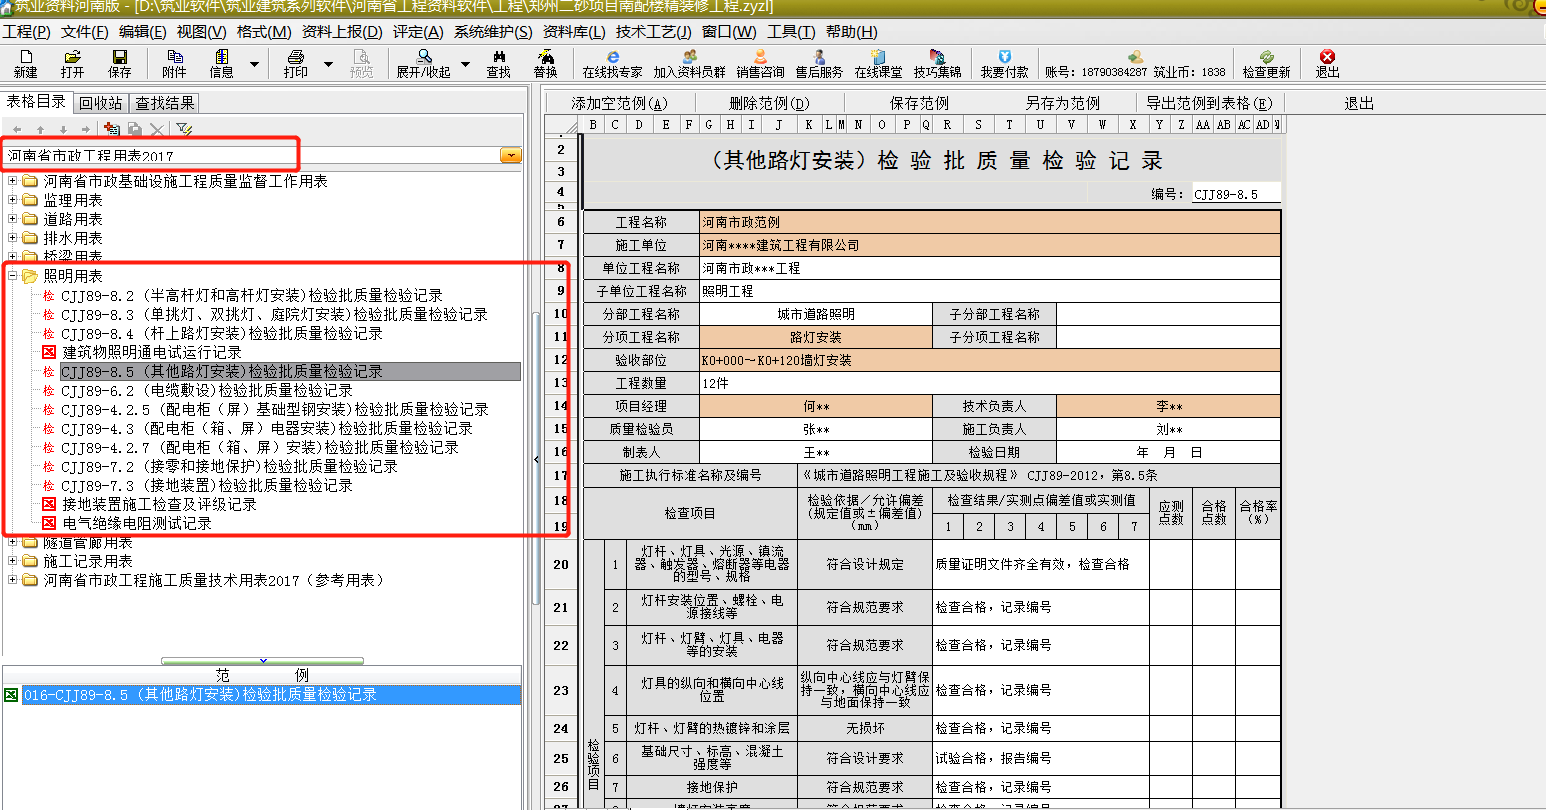Switch to the 查找结果 tab
Screen dimensions: 1546x810
coord(165,103)
